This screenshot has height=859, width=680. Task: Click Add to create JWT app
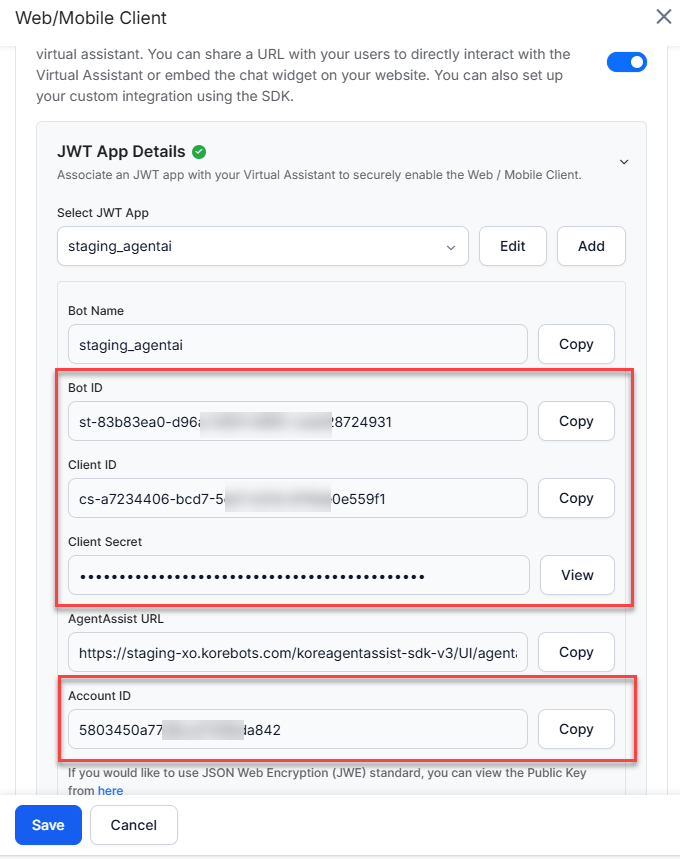click(x=591, y=246)
